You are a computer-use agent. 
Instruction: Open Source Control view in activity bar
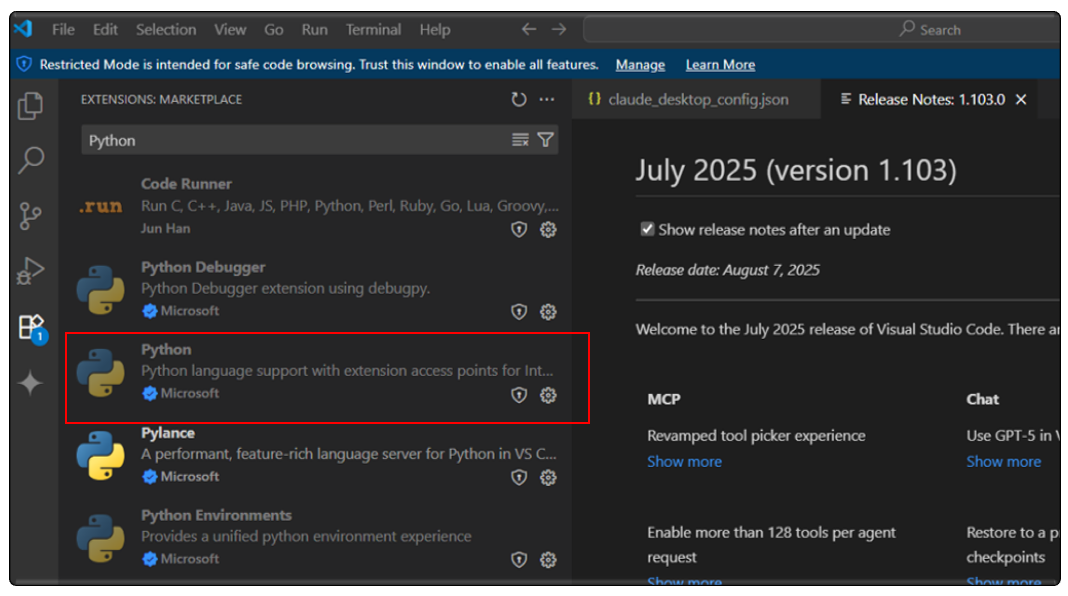click(x=30, y=217)
